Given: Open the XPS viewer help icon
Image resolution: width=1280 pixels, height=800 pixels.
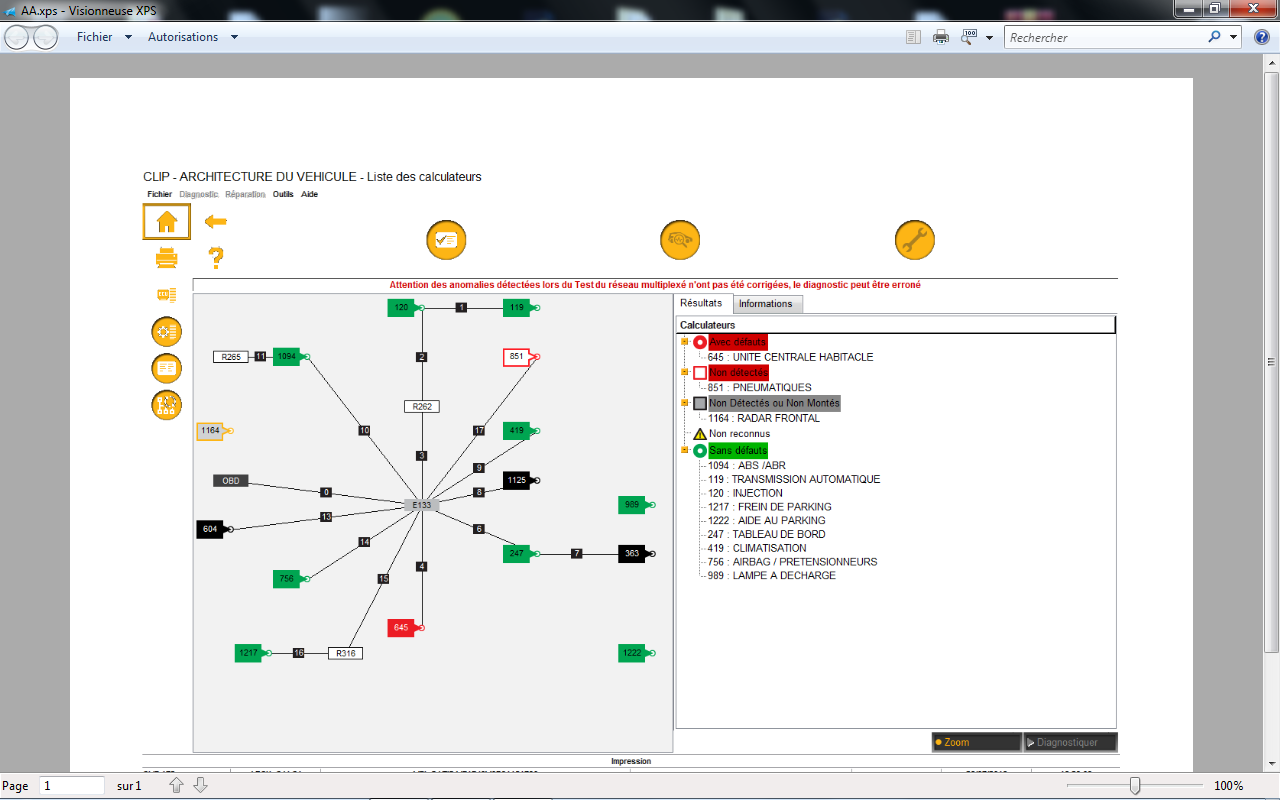Looking at the screenshot, I should click(1261, 37).
